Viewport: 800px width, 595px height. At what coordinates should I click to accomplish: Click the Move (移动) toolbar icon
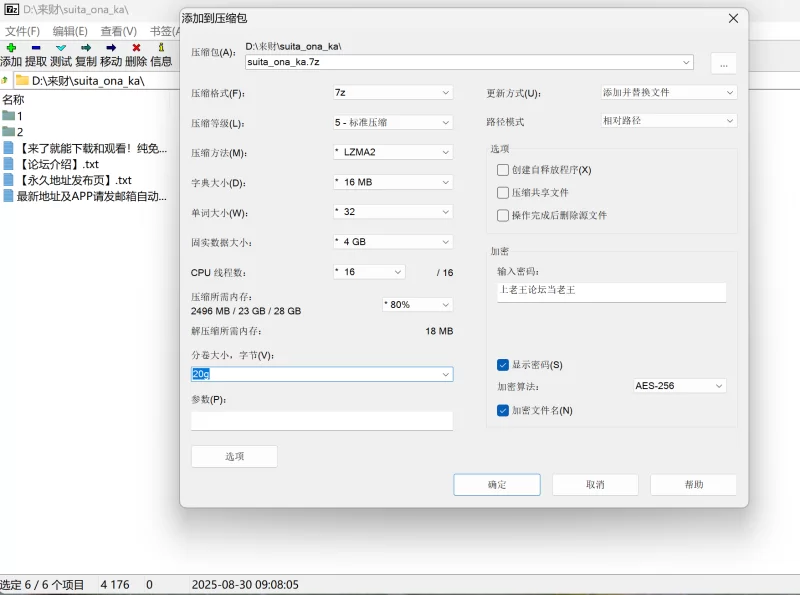click(111, 47)
